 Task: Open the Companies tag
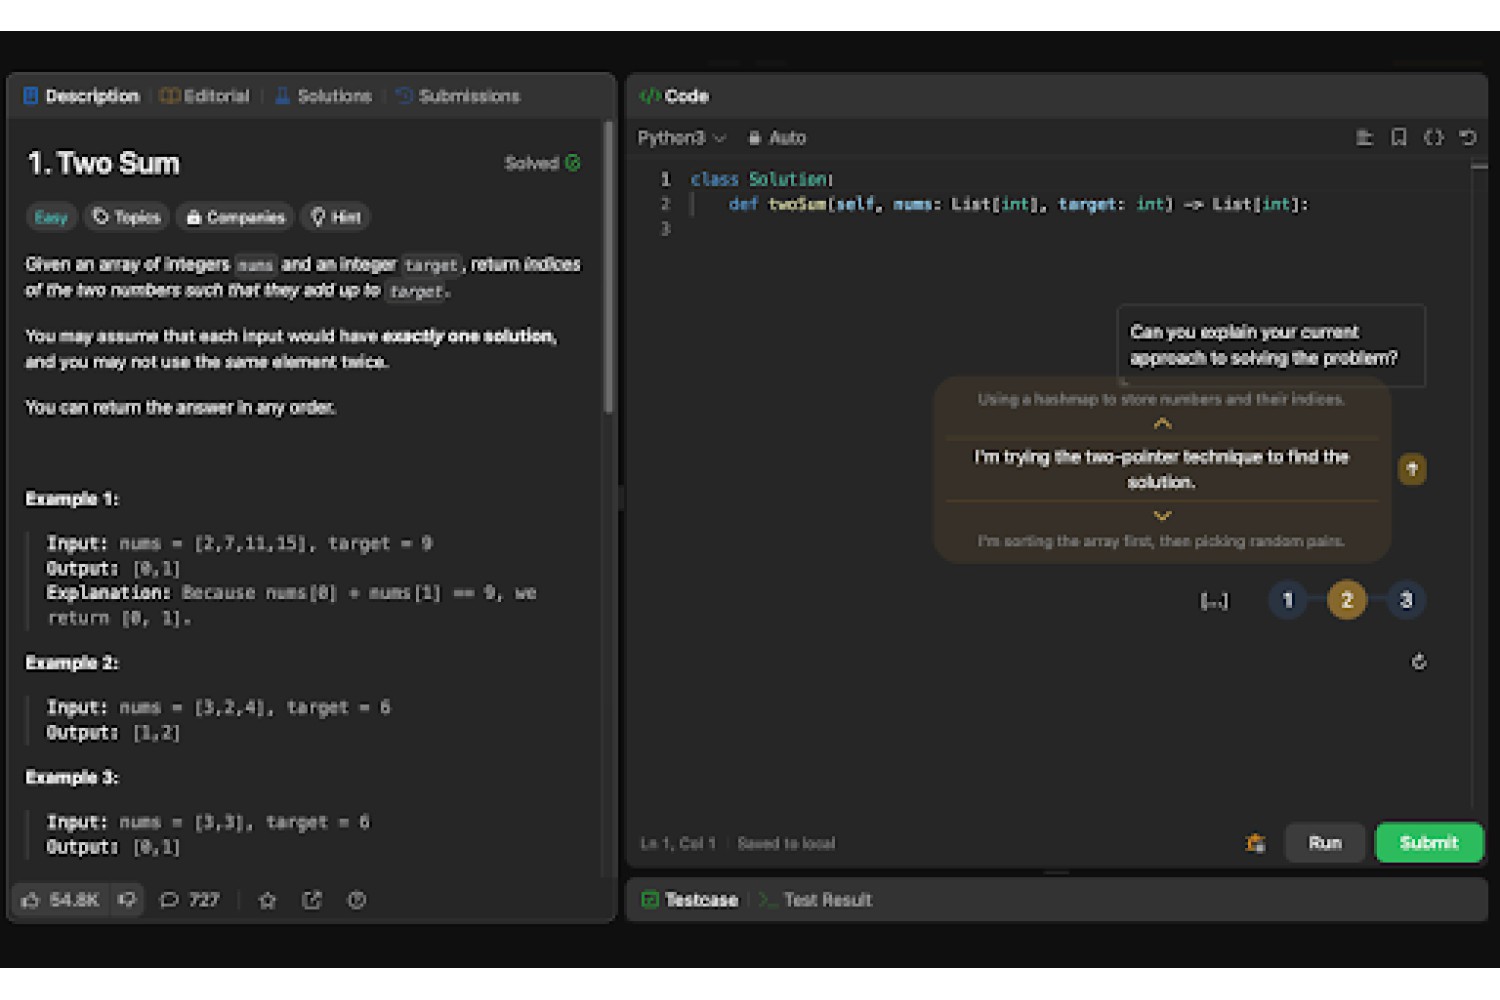[235, 217]
